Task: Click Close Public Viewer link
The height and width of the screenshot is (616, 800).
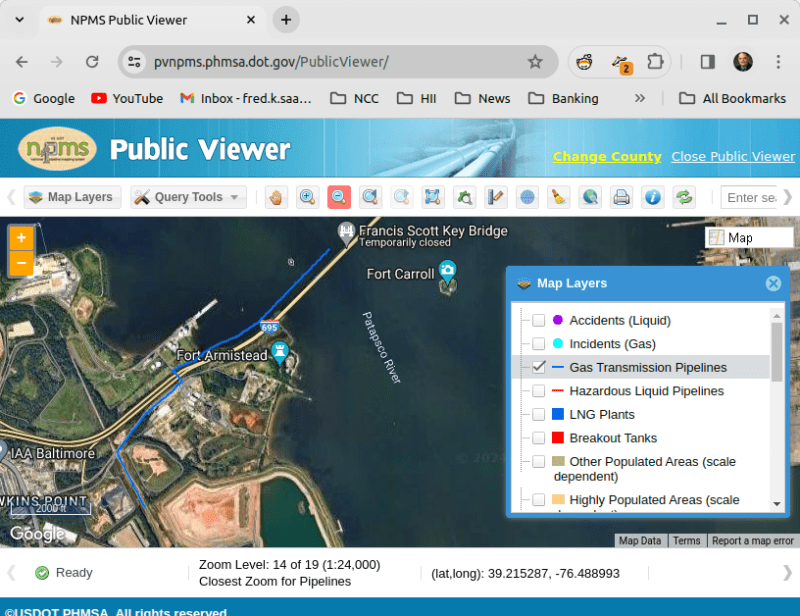Action: (x=733, y=157)
